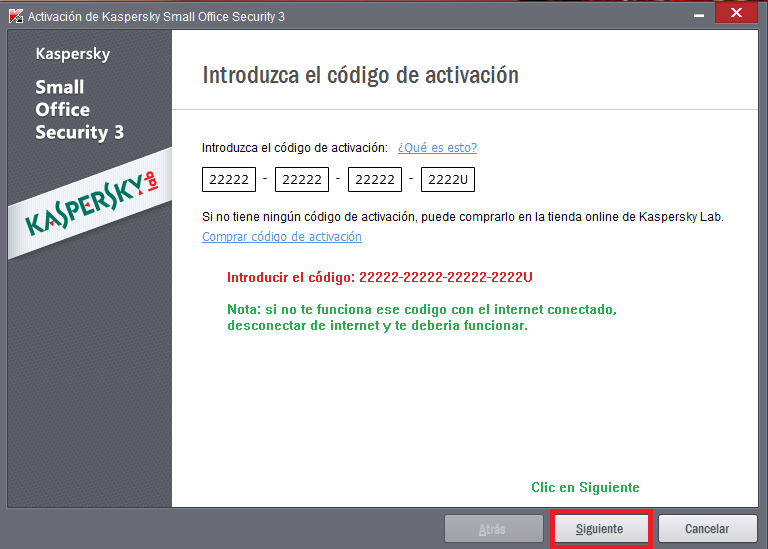Click the Kaspersky lab logo banner
Image resolution: width=768 pixels, height=549 pixels.
(x=90, y=203)
